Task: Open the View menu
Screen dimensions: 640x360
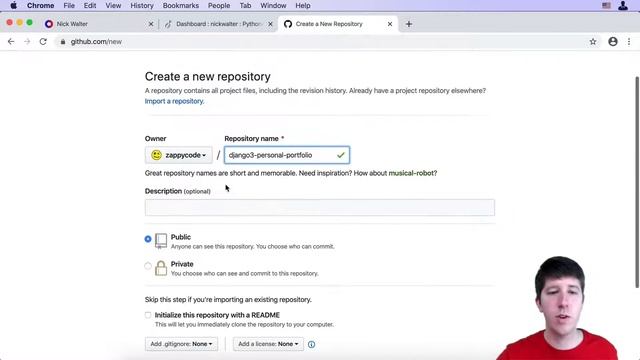Action: tap(113, 6)
